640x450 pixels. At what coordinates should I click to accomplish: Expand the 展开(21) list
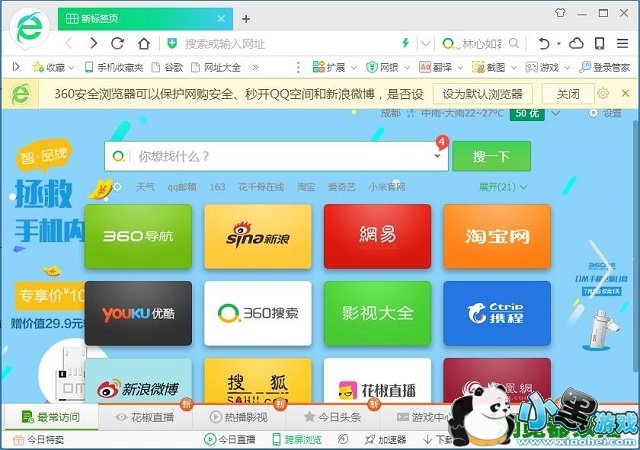(502, 187)
